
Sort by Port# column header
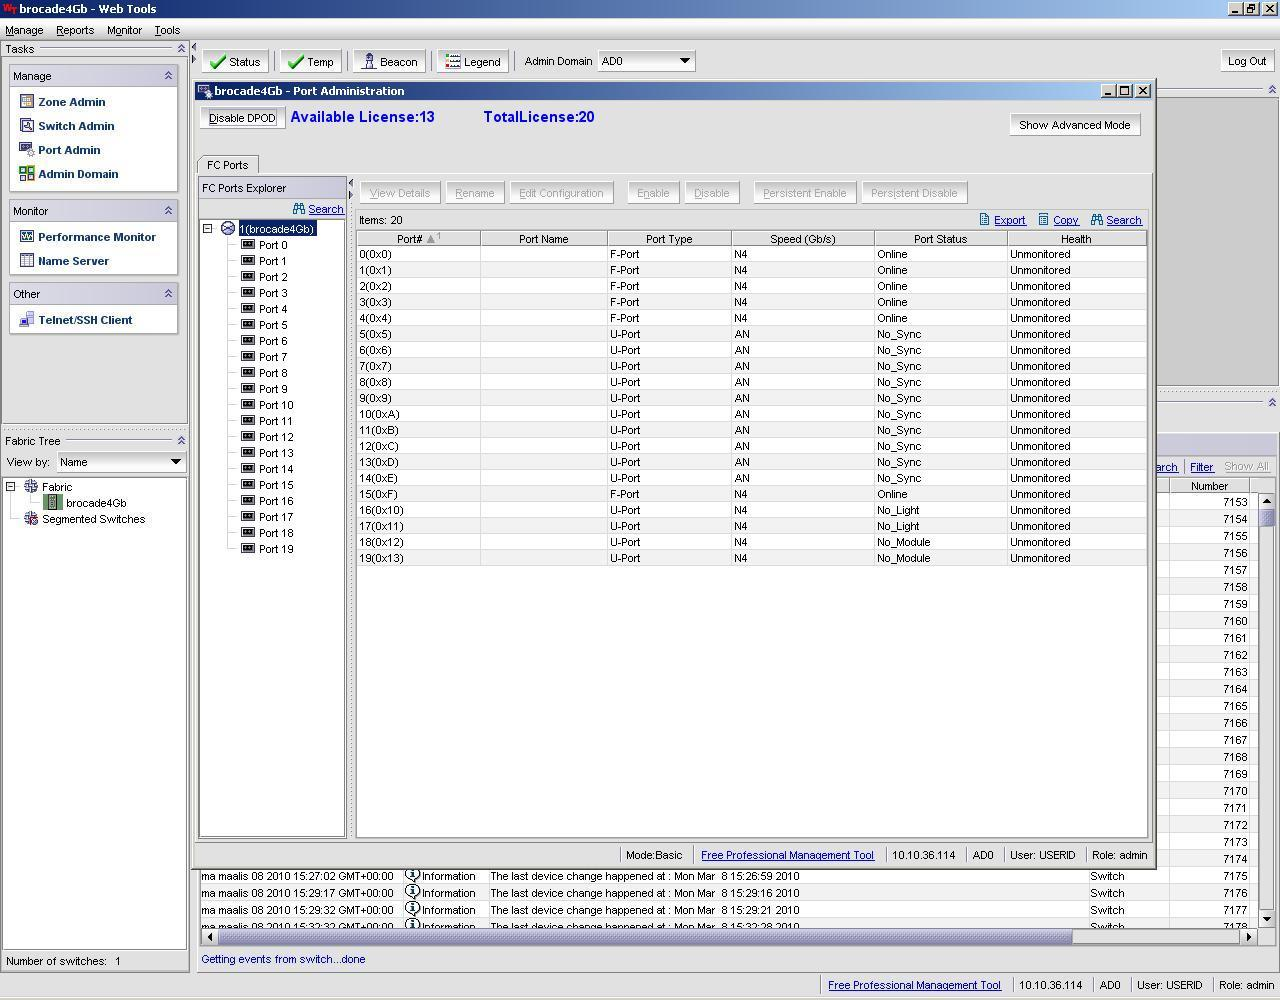418,238
